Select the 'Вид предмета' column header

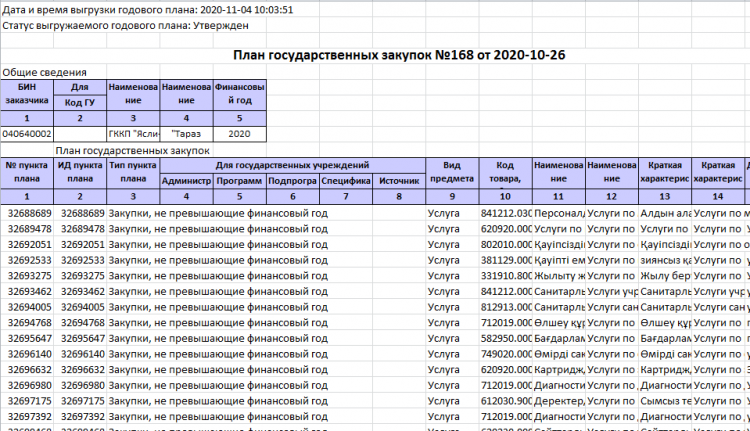click(x=452, y=173)
